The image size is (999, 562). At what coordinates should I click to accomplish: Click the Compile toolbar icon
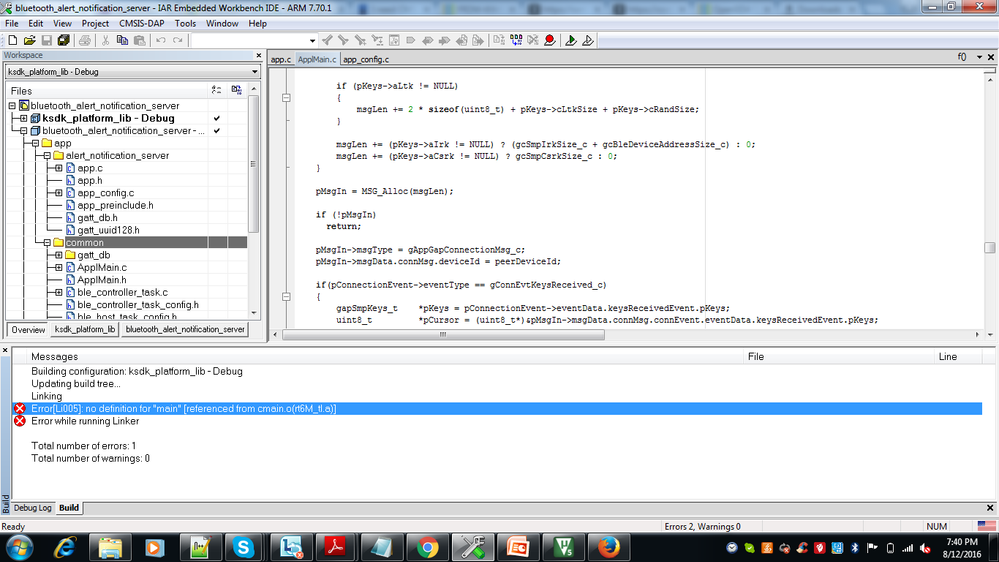[x=500, y=40]
